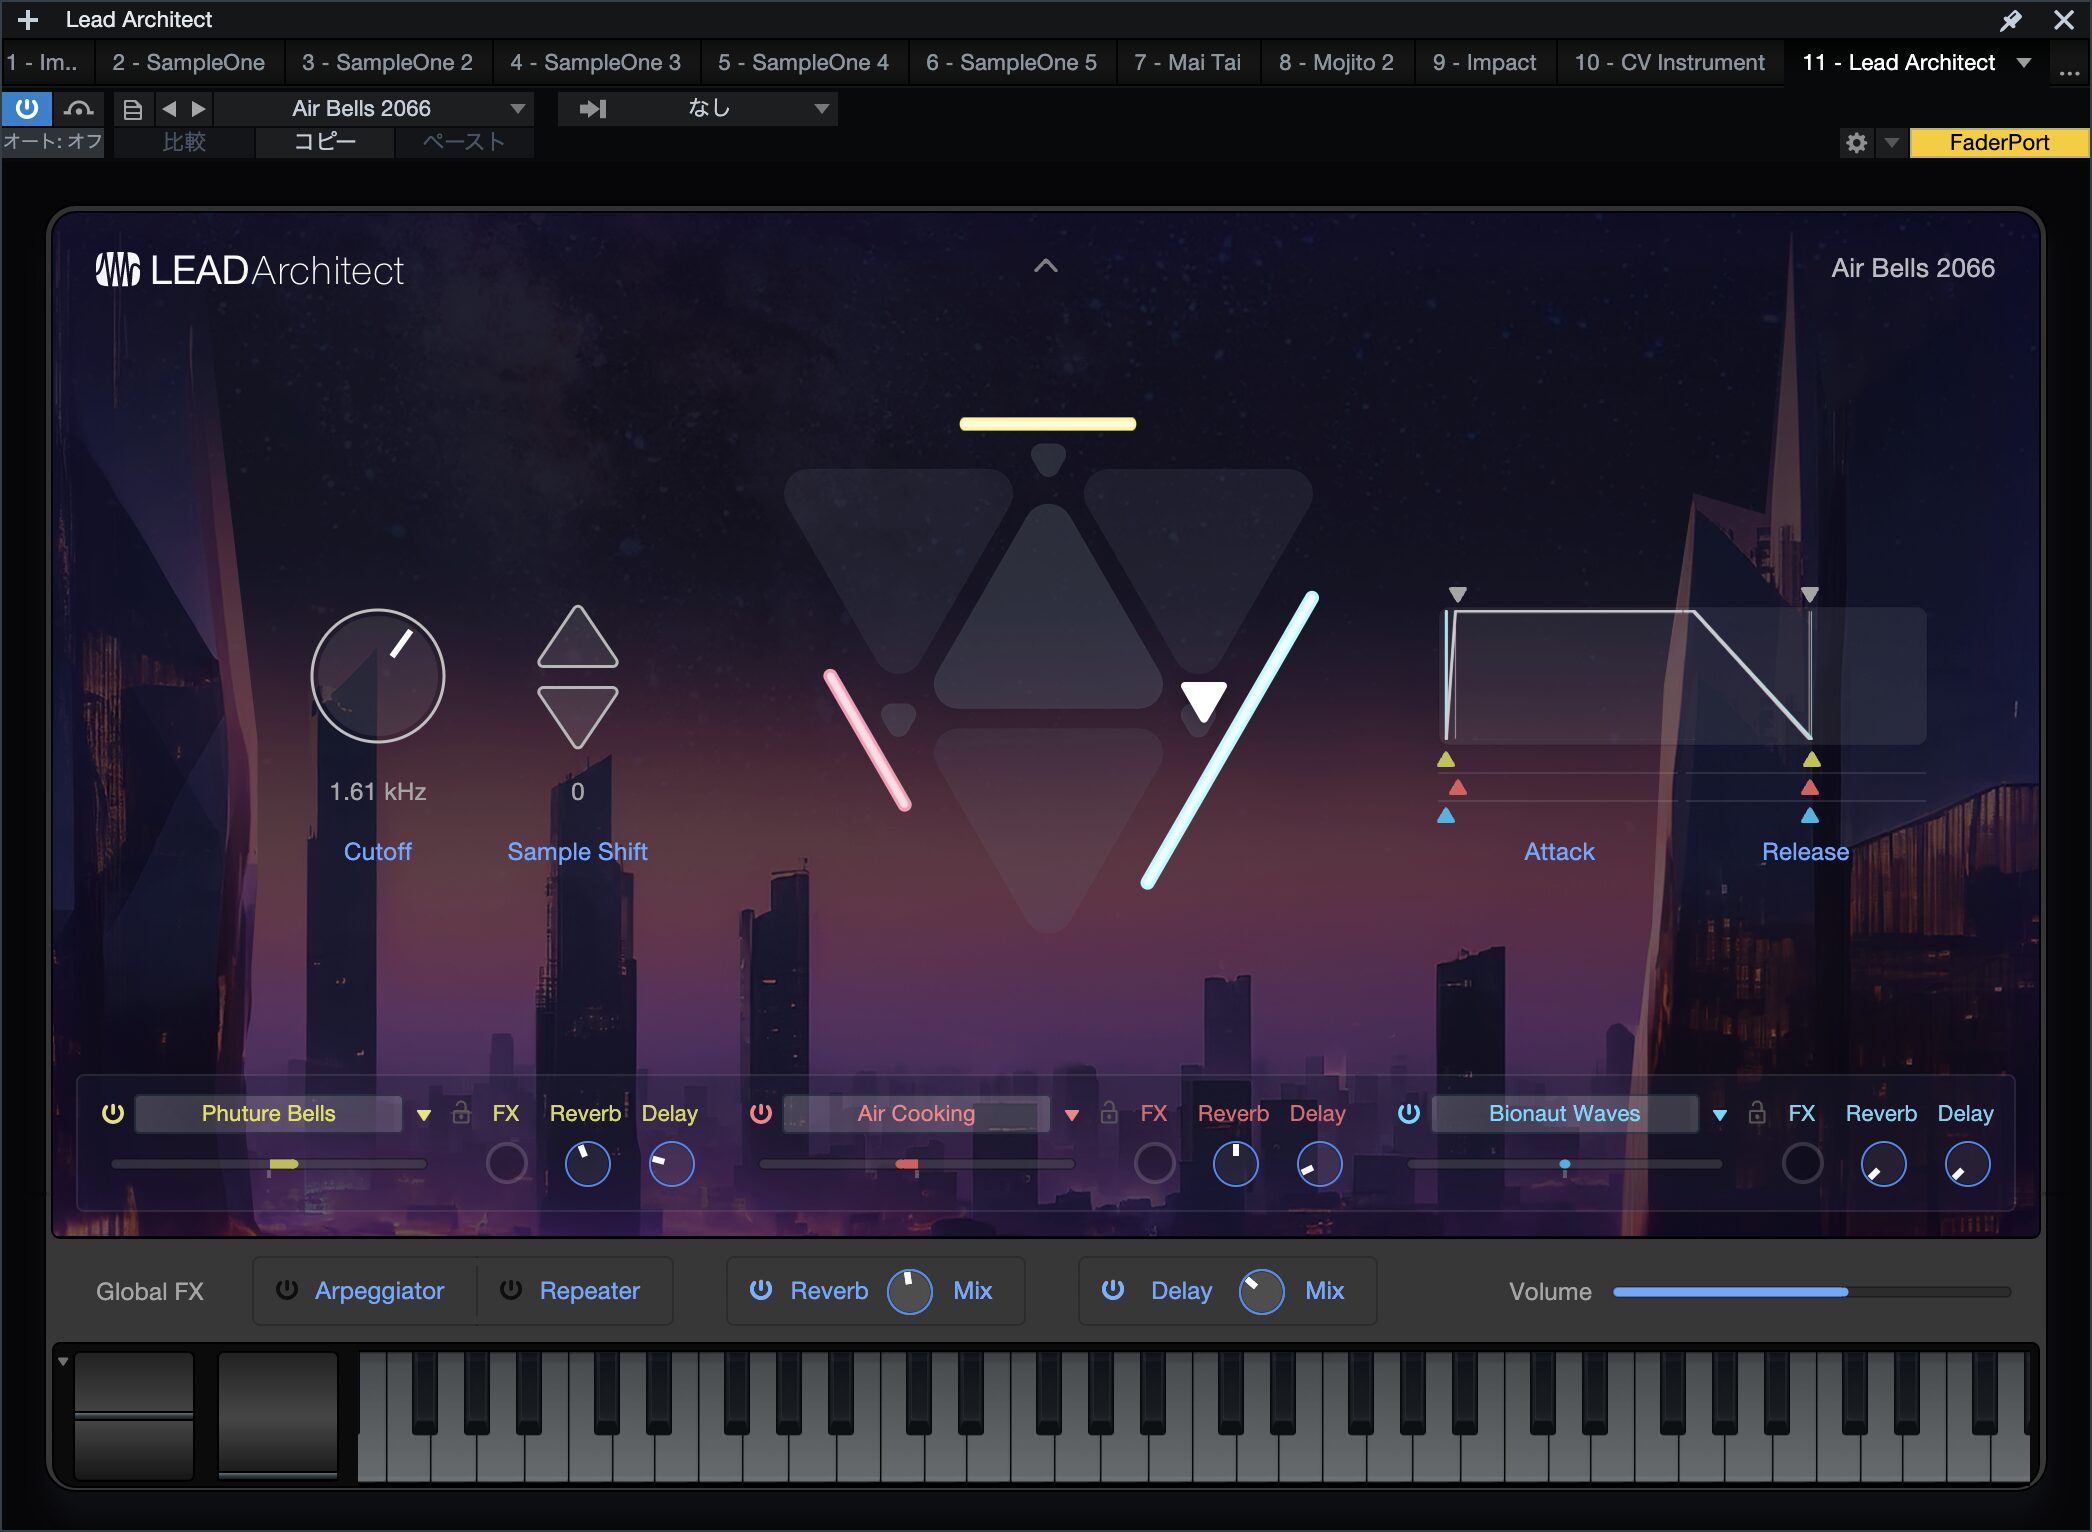Image resolution: width=2092 pixels, height=1532 pixels.
Task: Click the 比較 compare button
Action: [184, 142]
